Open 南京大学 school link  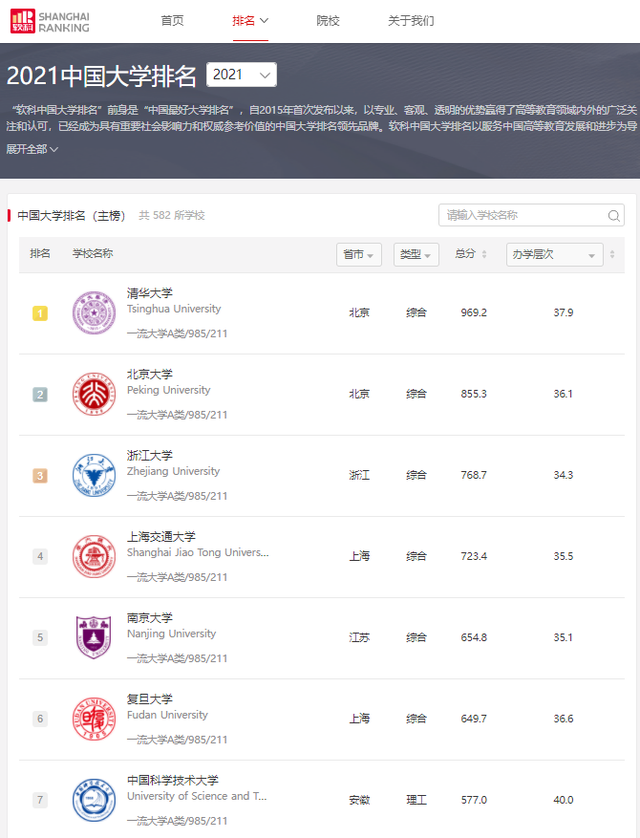point(150,618)
